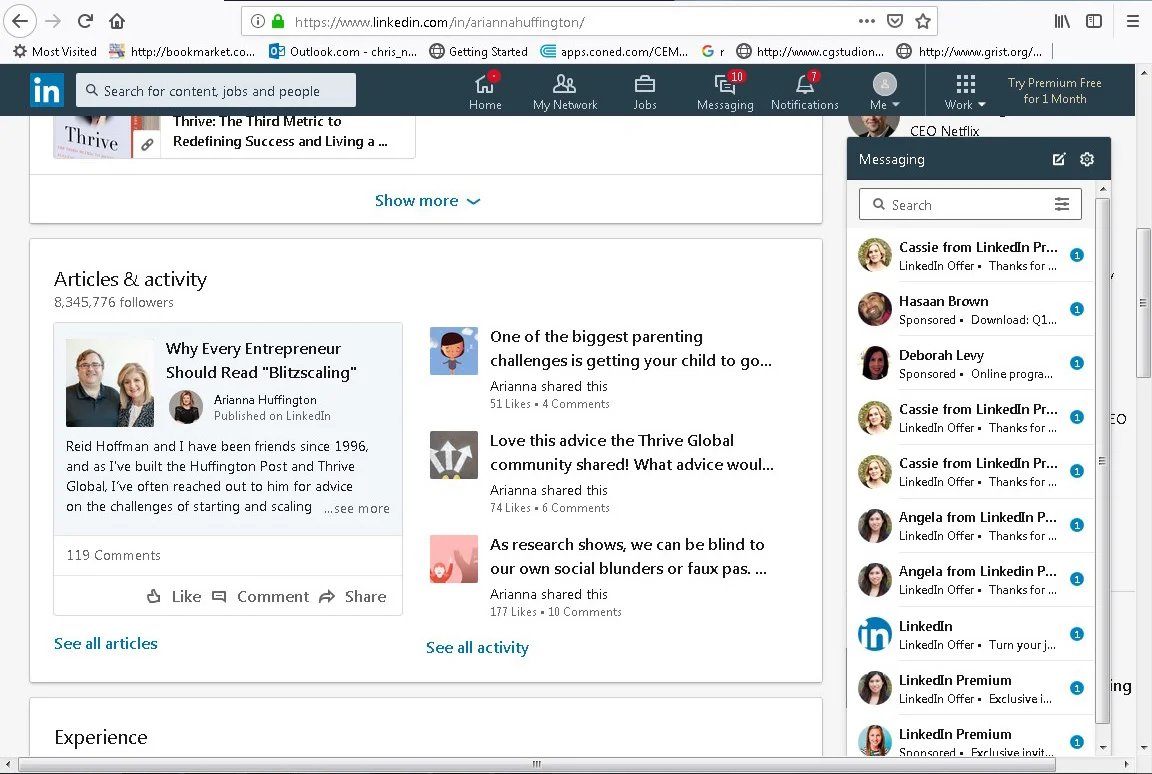Click the LinkedIn logo icon

point(46,90)
